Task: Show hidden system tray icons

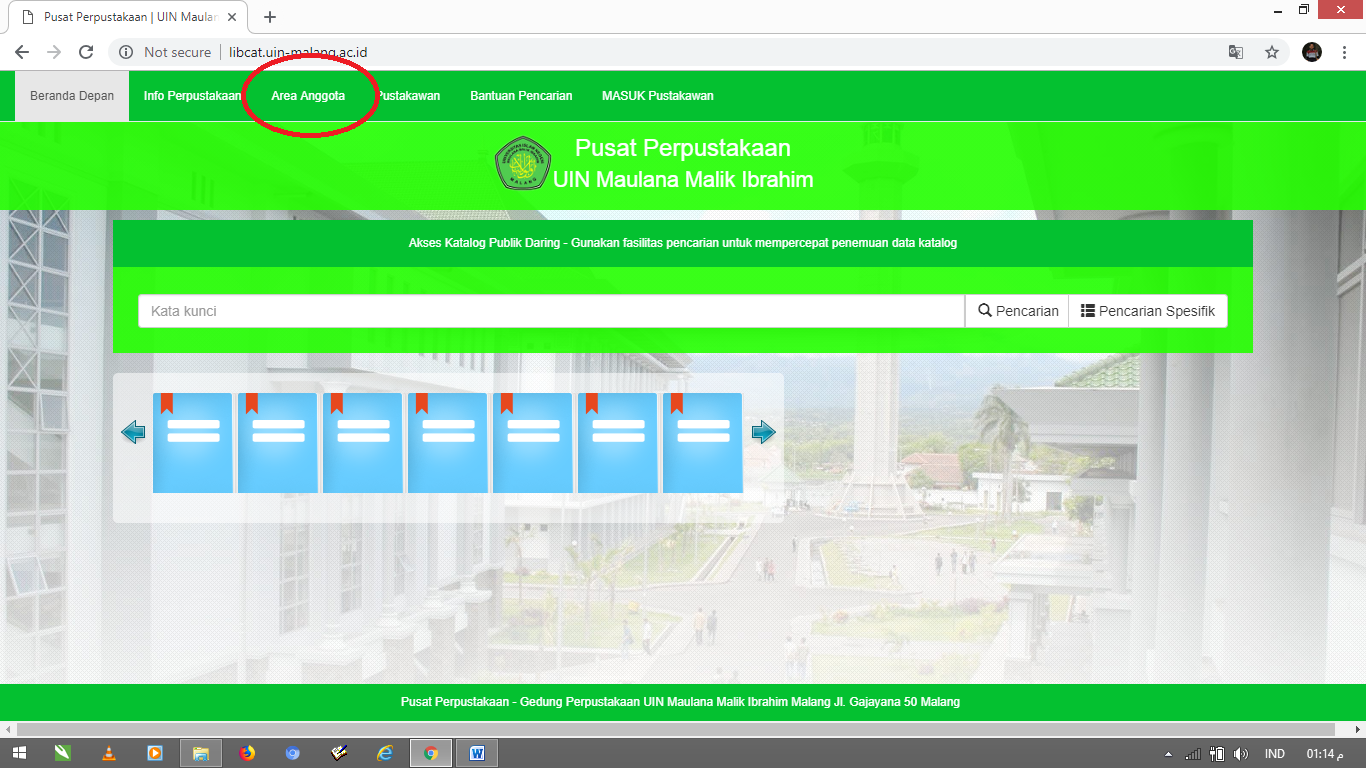Action: [1168, 754]
